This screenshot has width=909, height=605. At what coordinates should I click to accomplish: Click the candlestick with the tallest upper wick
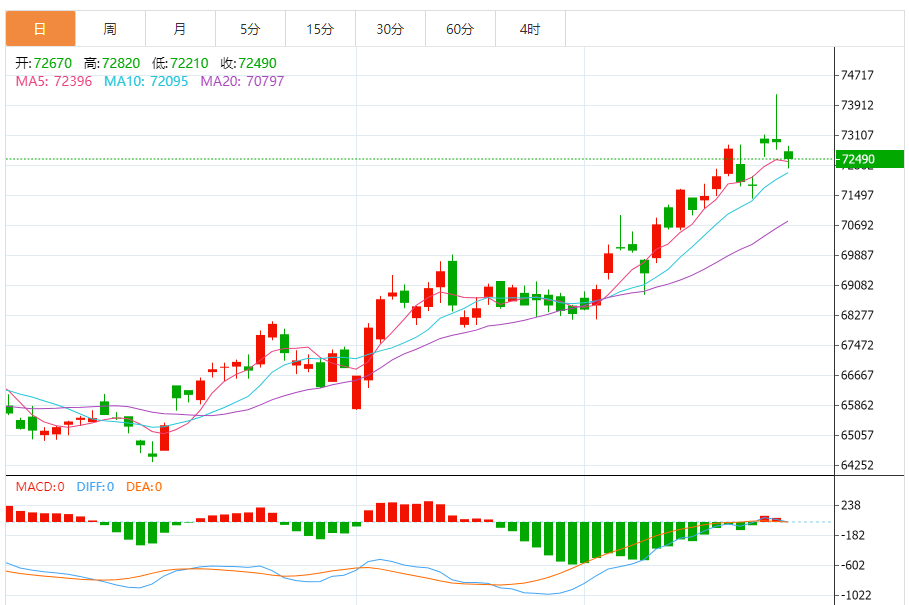[x=777, y=140]
